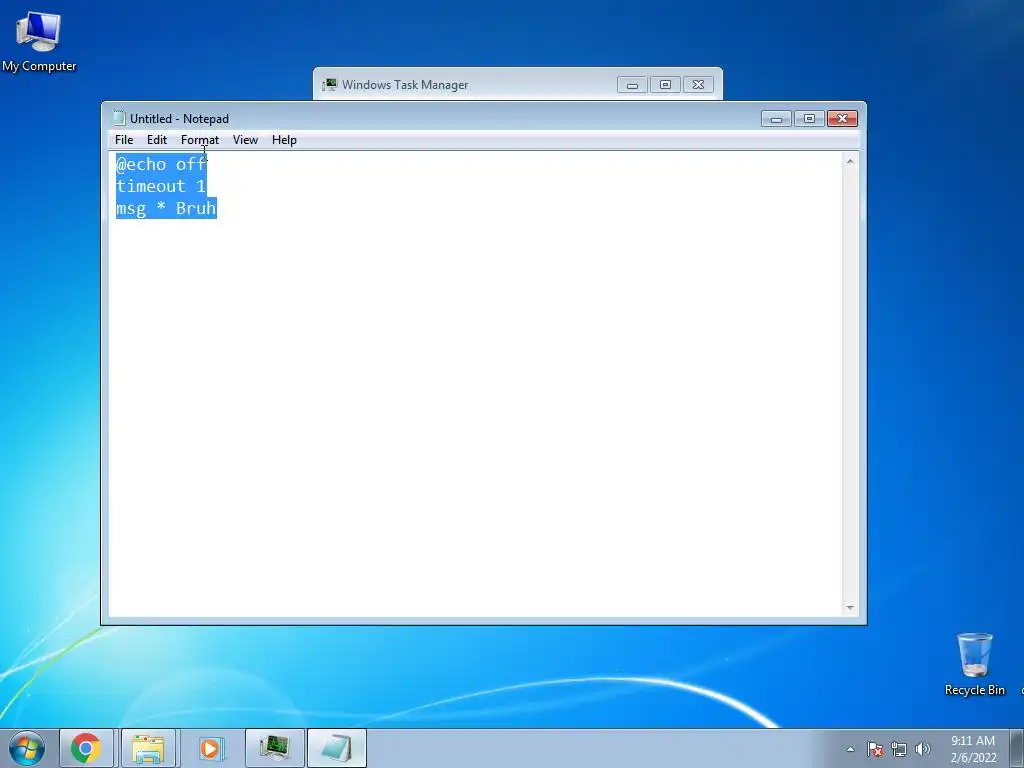This screenshot has height=768, width=1024.
Task: Click the Windows Task Manager title bar icon
Action: (330, 84)
